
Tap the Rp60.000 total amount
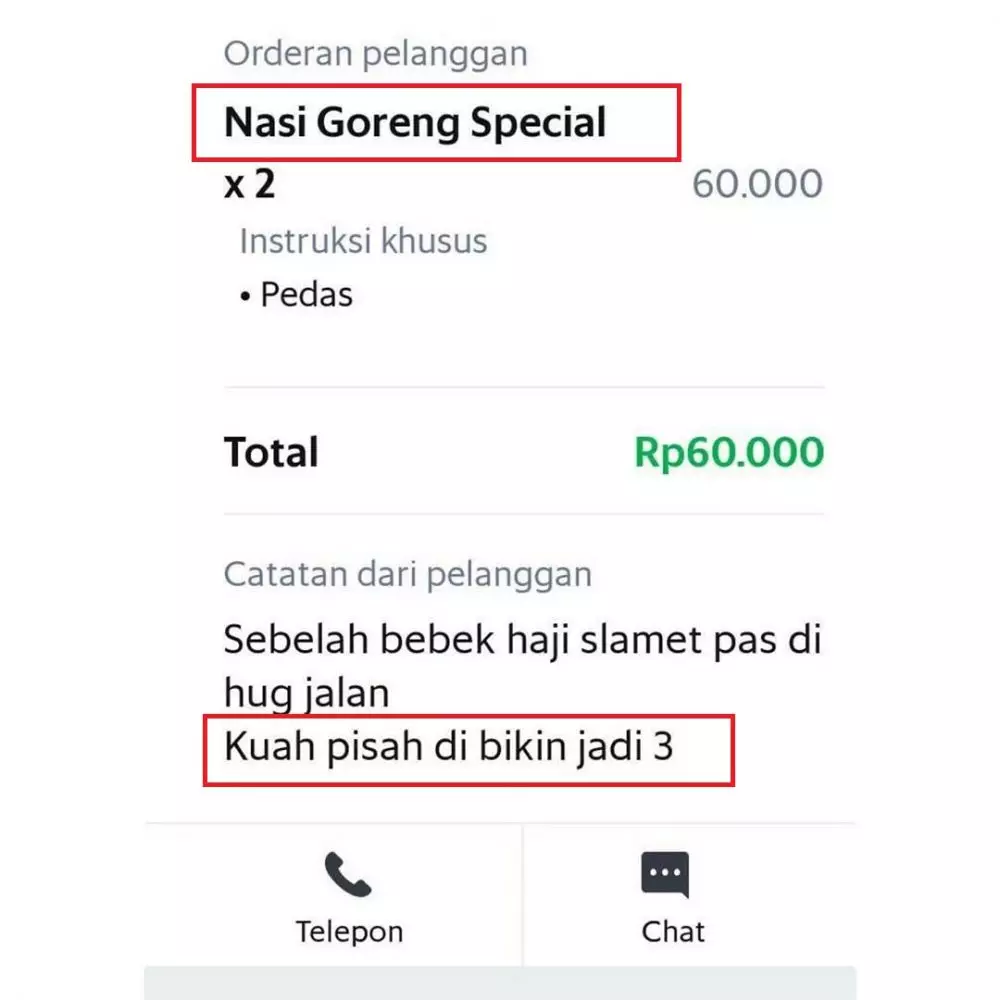tap(729, 452)
